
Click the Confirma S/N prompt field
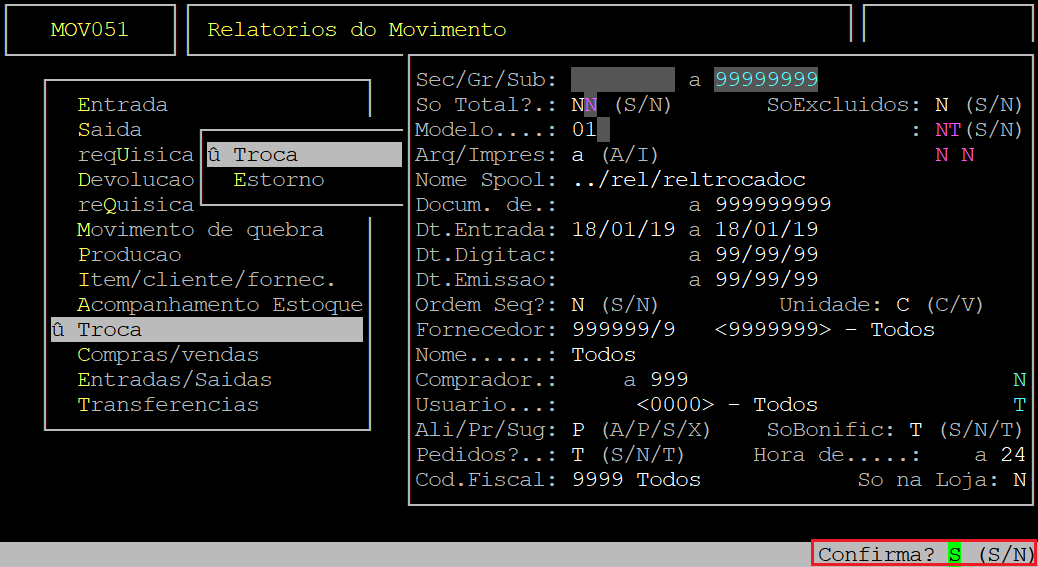tap(954, 554)
